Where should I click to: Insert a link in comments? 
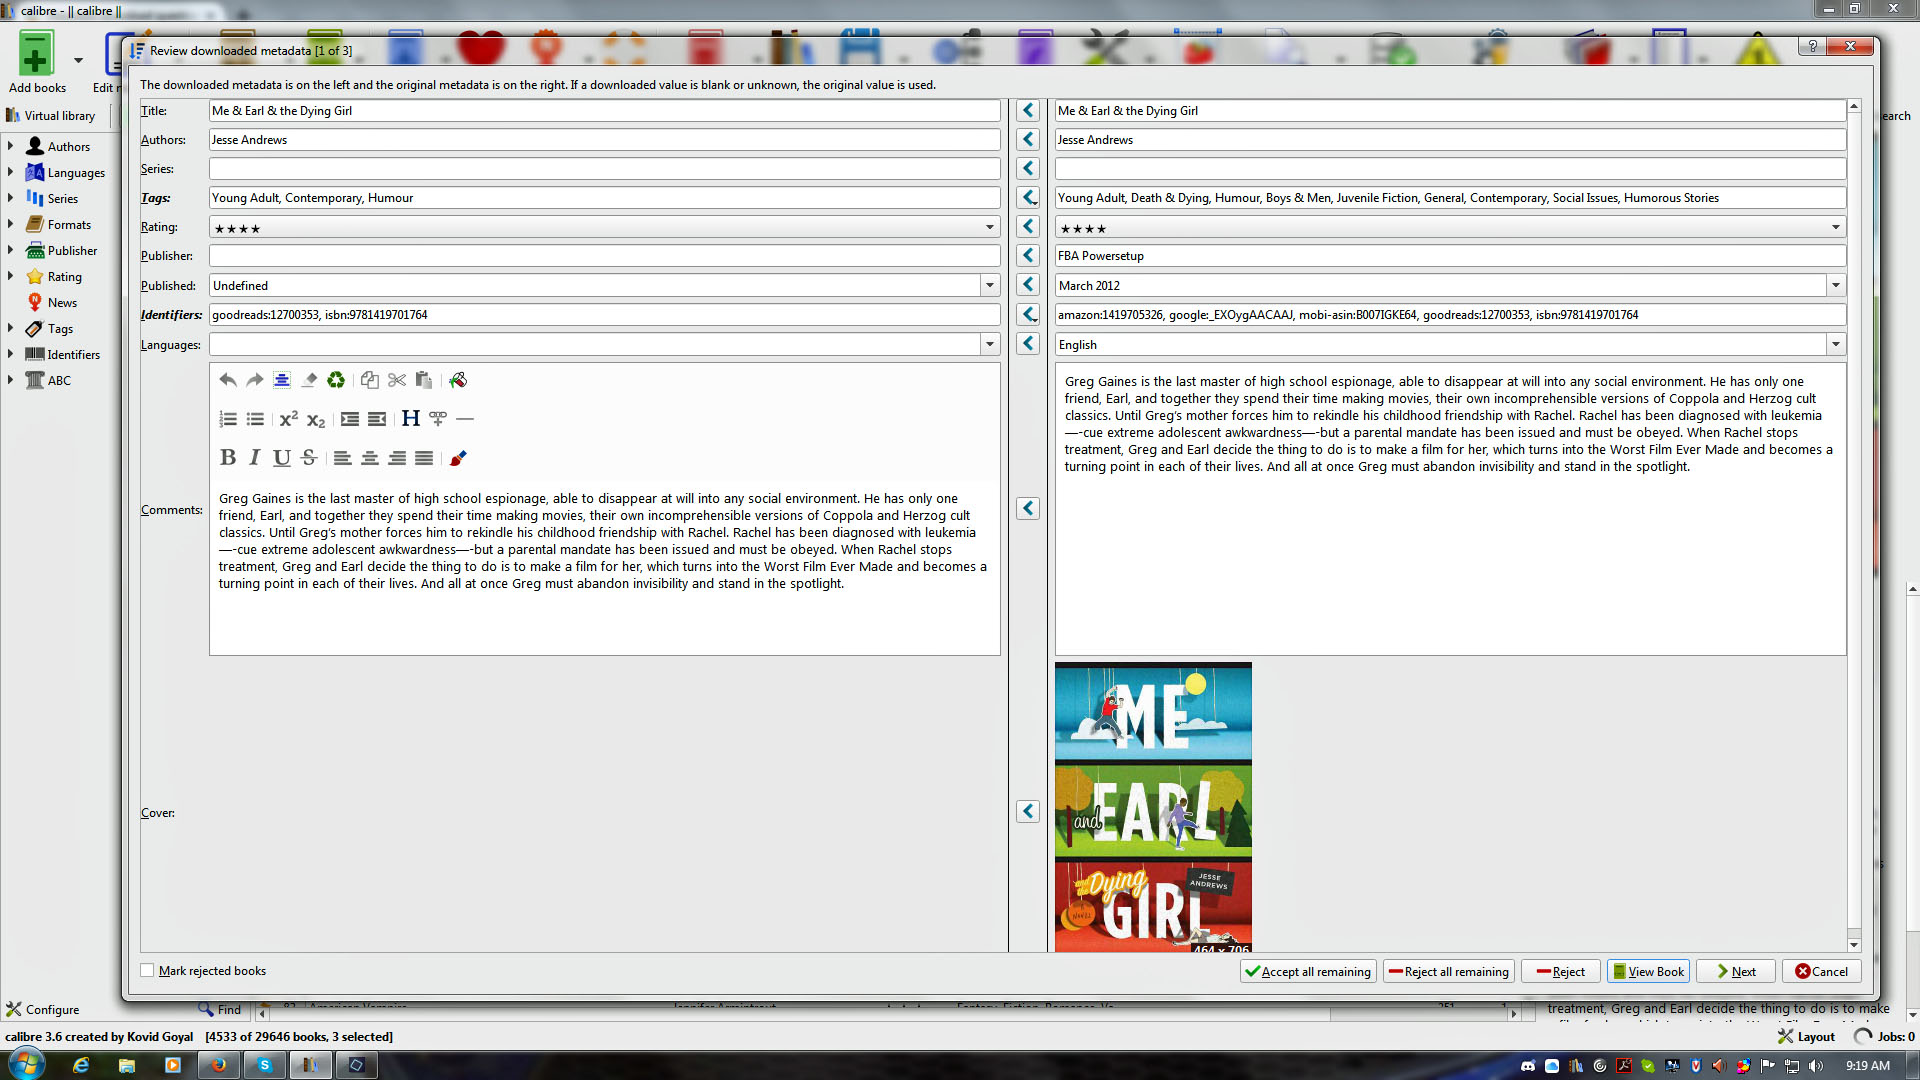(x=438, y=419)
